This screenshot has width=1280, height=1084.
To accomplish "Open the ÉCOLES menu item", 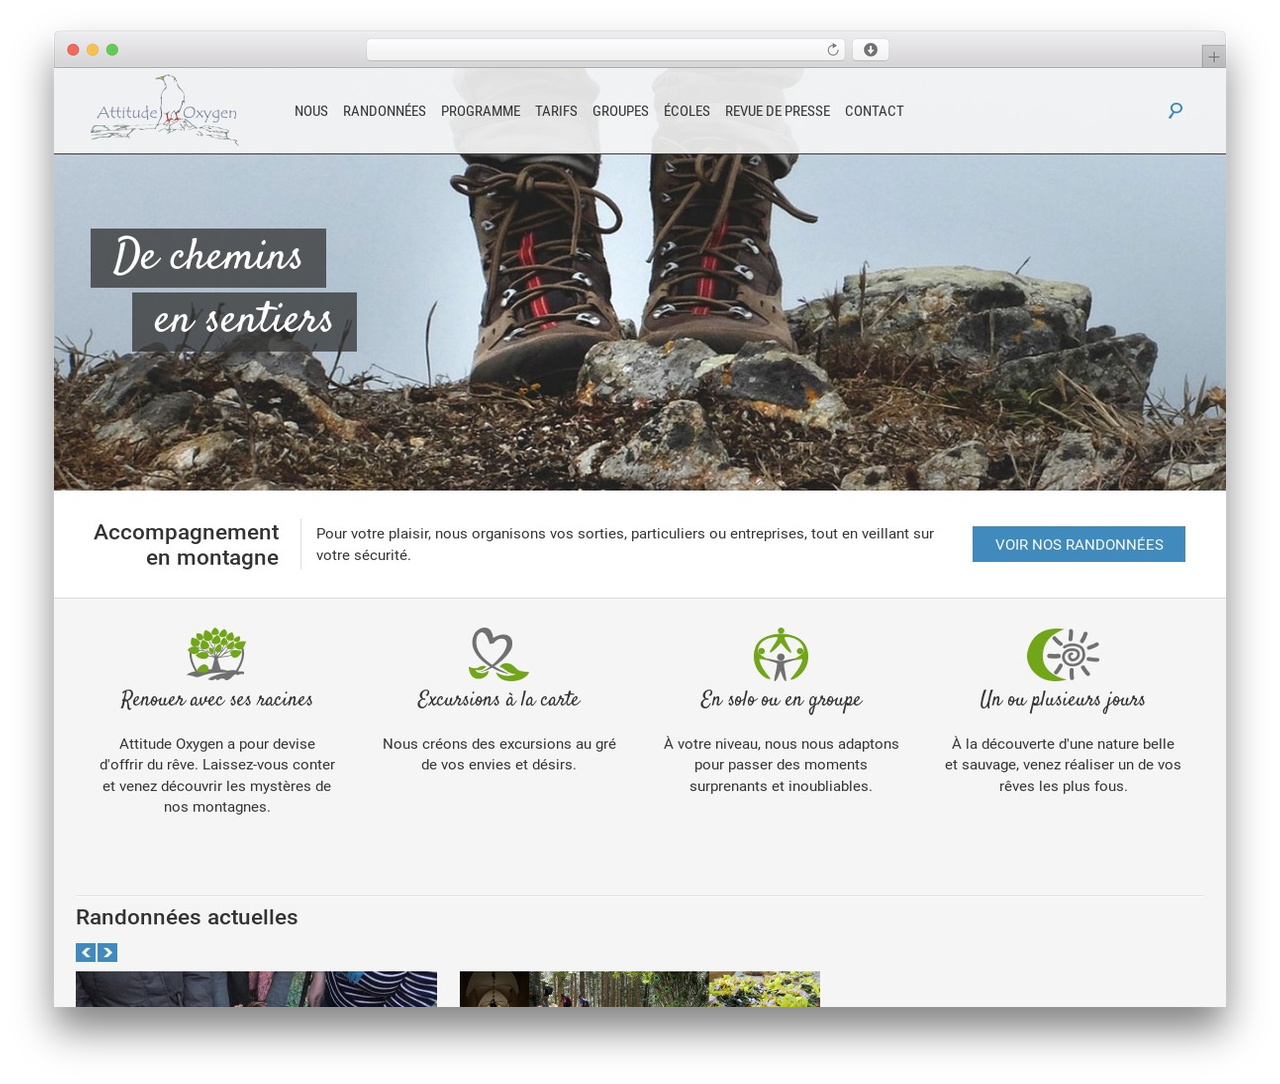I will [687, 111].
